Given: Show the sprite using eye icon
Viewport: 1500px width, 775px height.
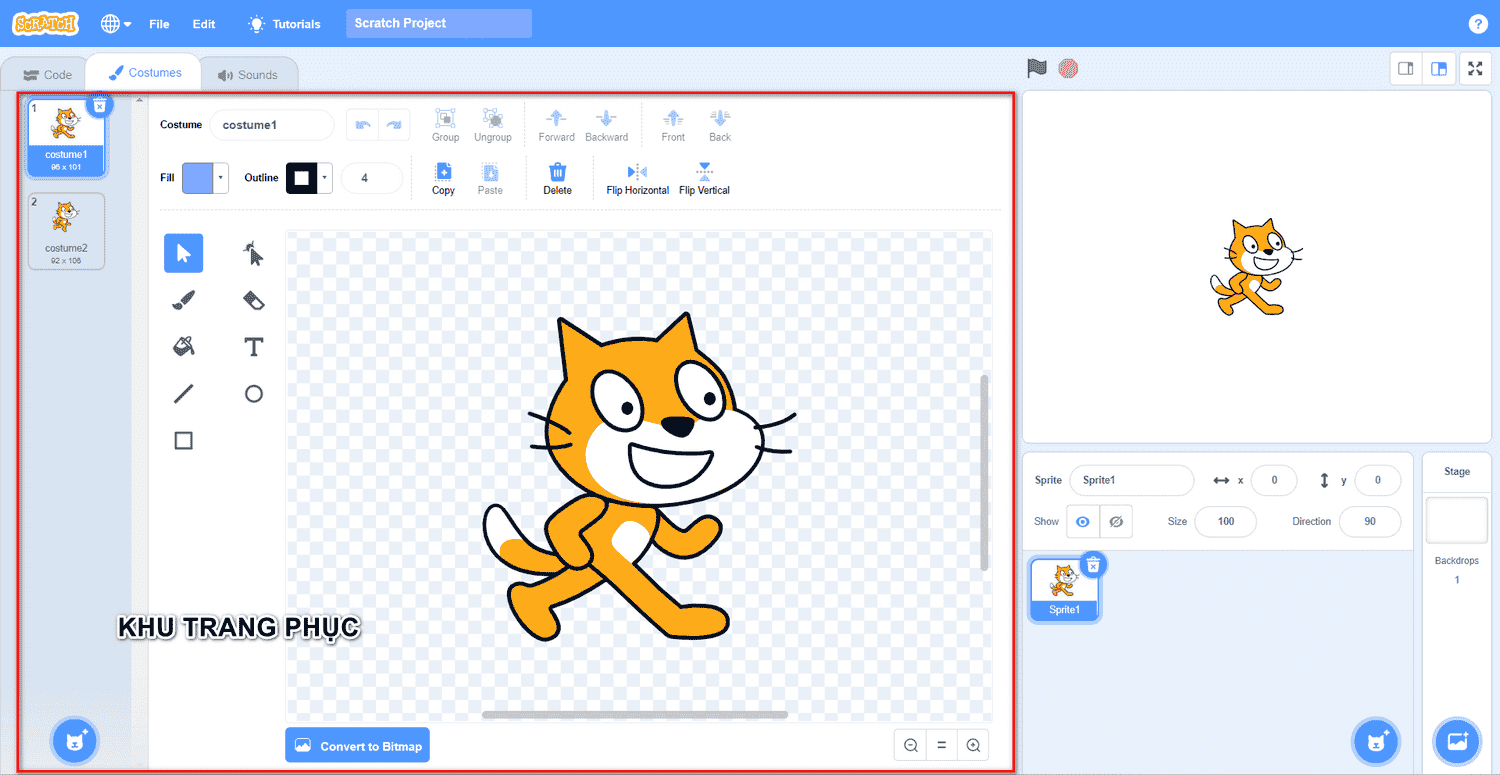Looking at the screenshot, I should click(1082, 521).
